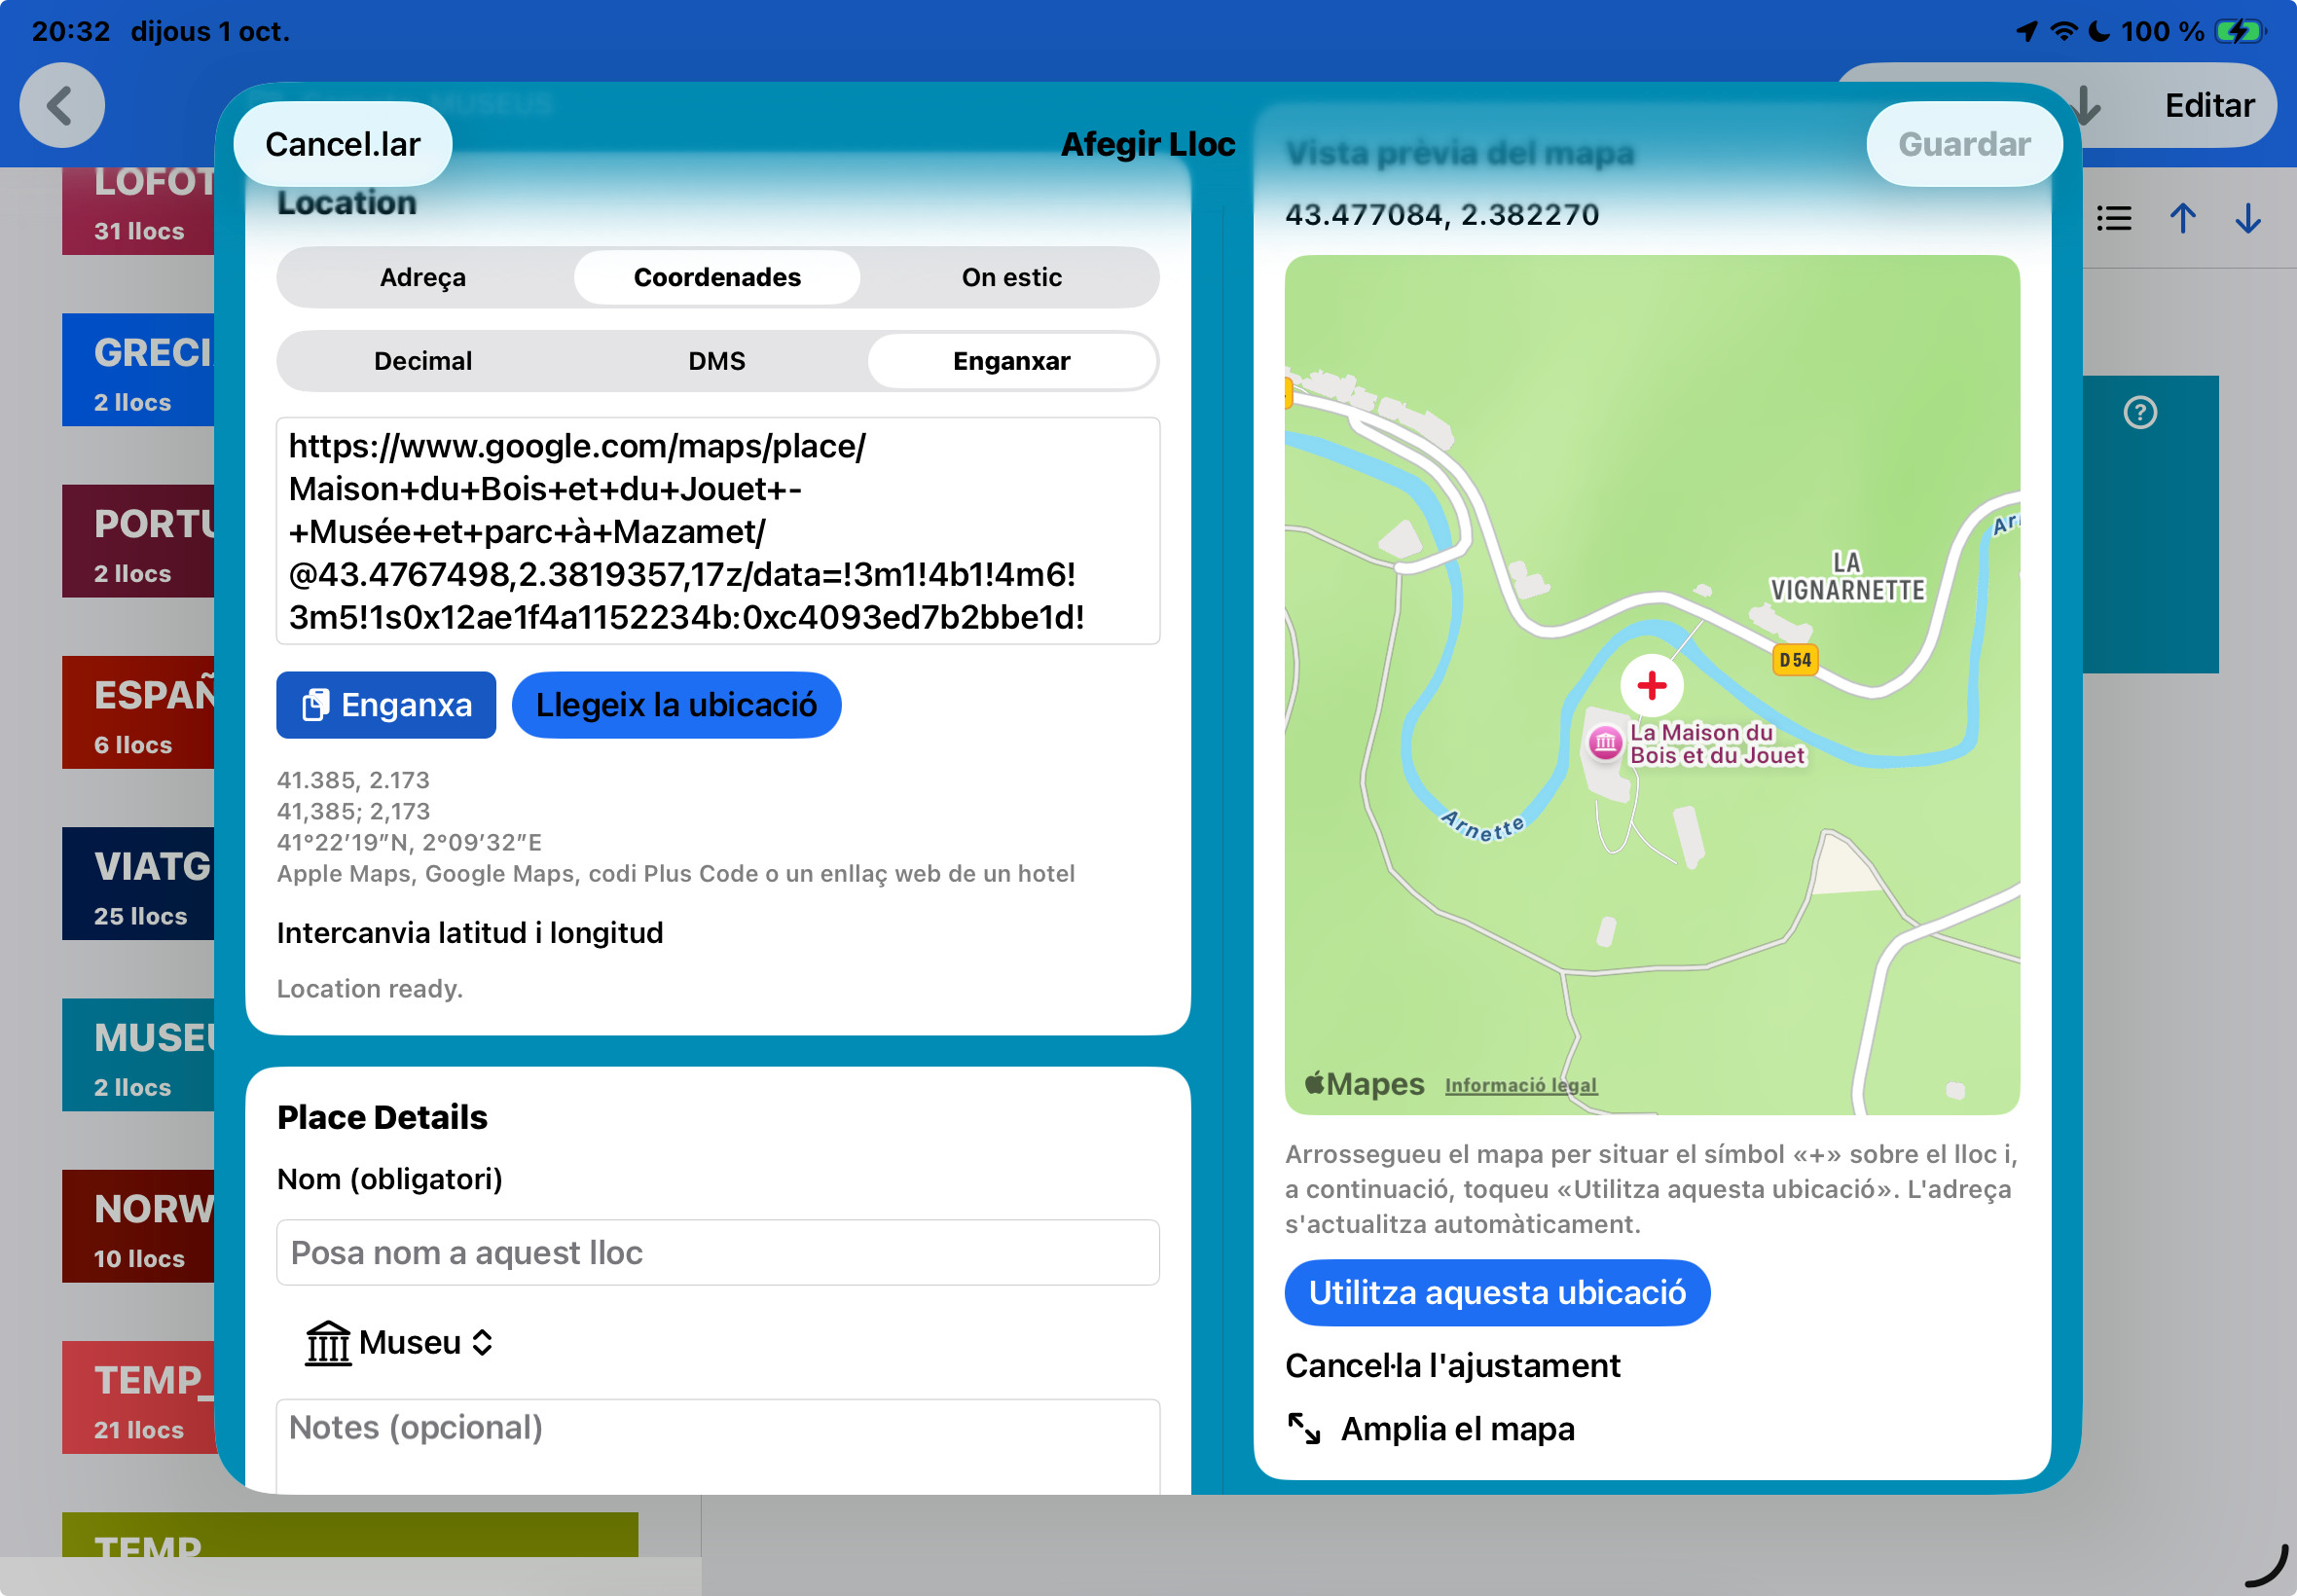Screen dimensions: 2297x1596
Task: Switch to On estic location mode
Action: click(x=1011, y=277)
